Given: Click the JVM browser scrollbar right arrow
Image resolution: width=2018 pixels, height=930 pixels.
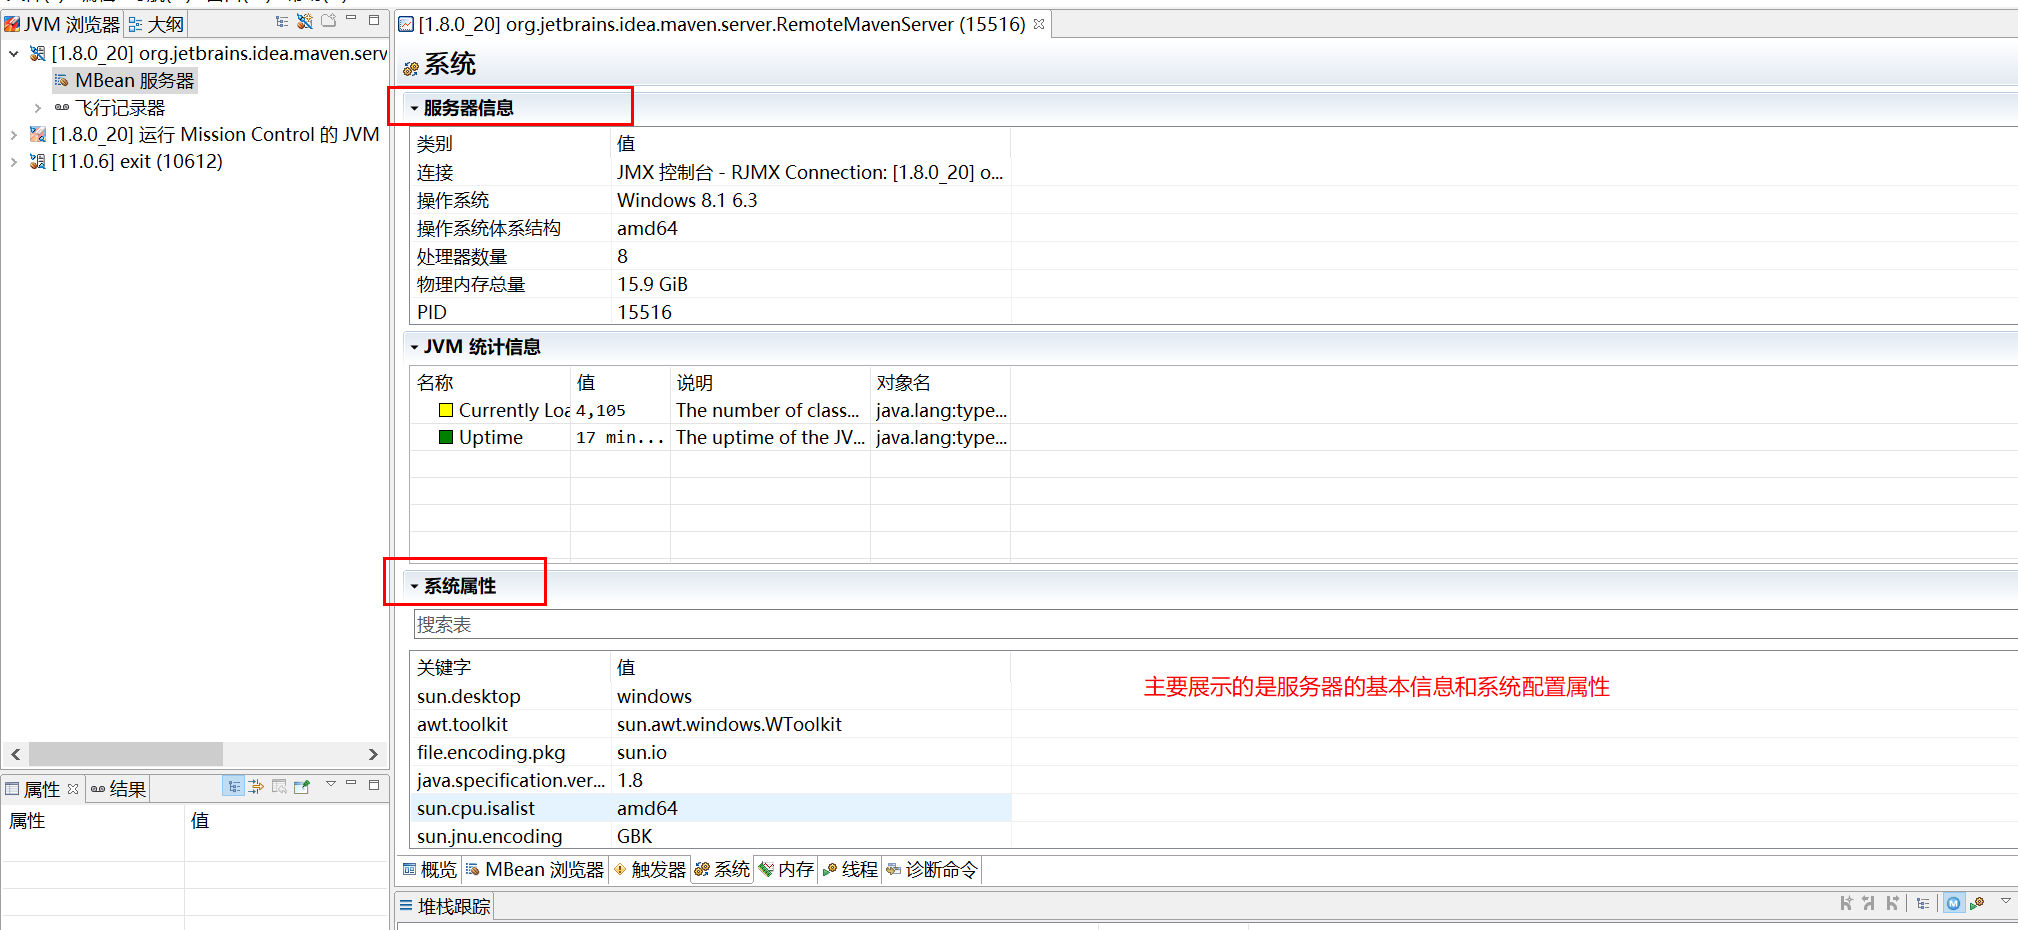Looking at the screenshot, I should coord(373,754).
